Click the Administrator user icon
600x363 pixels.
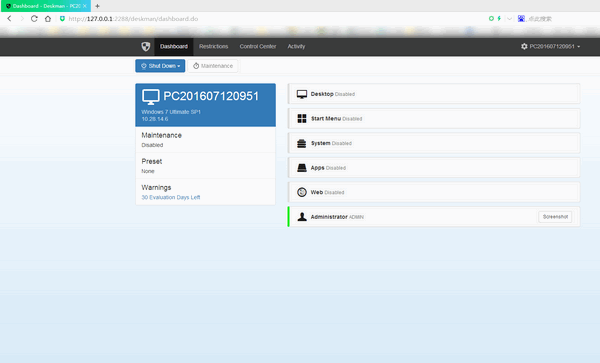coord(302,217)
